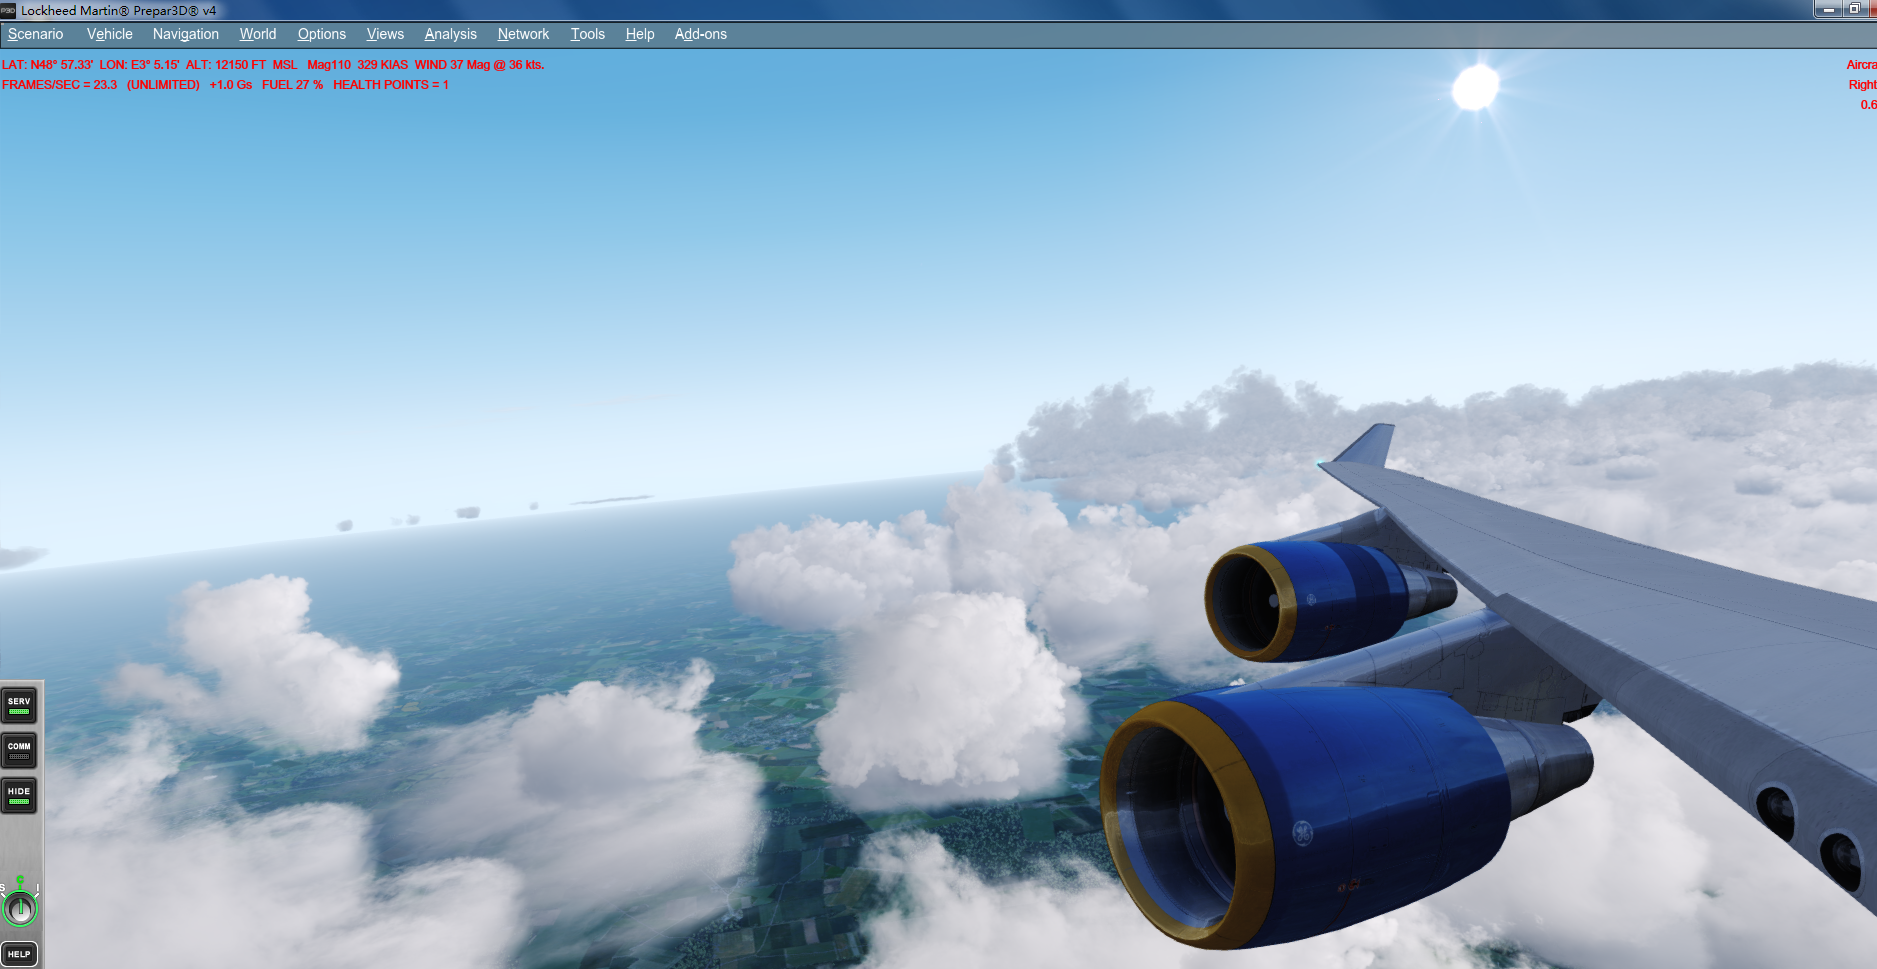Select the green indicator light on SERV button
Screen dimensions: 1877x969
[x=19, y=712]
